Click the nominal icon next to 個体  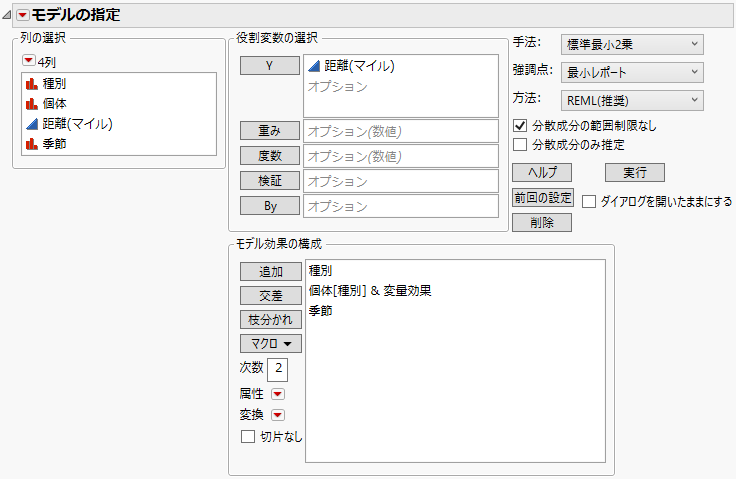pyautogui.click(x=32, y=103)
